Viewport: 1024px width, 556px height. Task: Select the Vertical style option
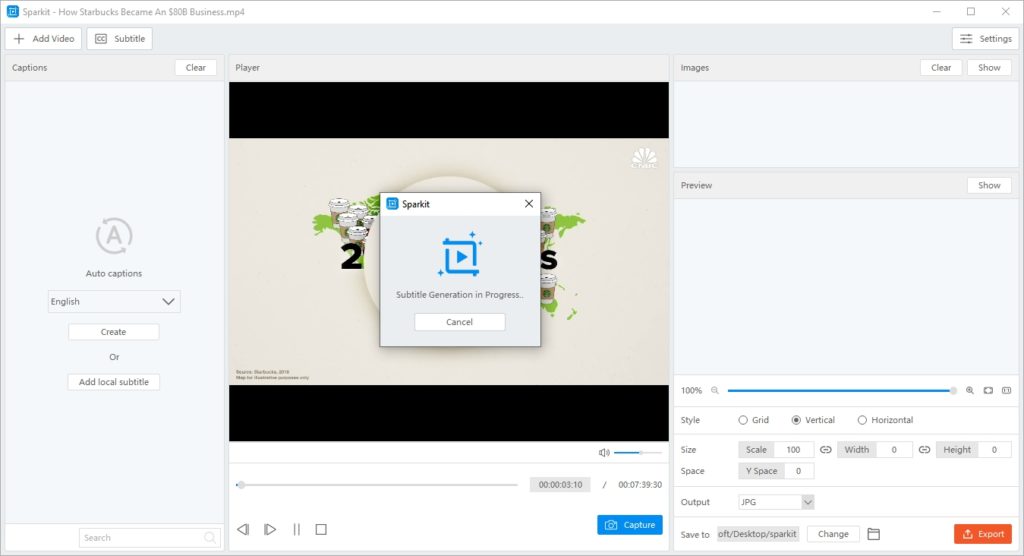tap(812, 420)
